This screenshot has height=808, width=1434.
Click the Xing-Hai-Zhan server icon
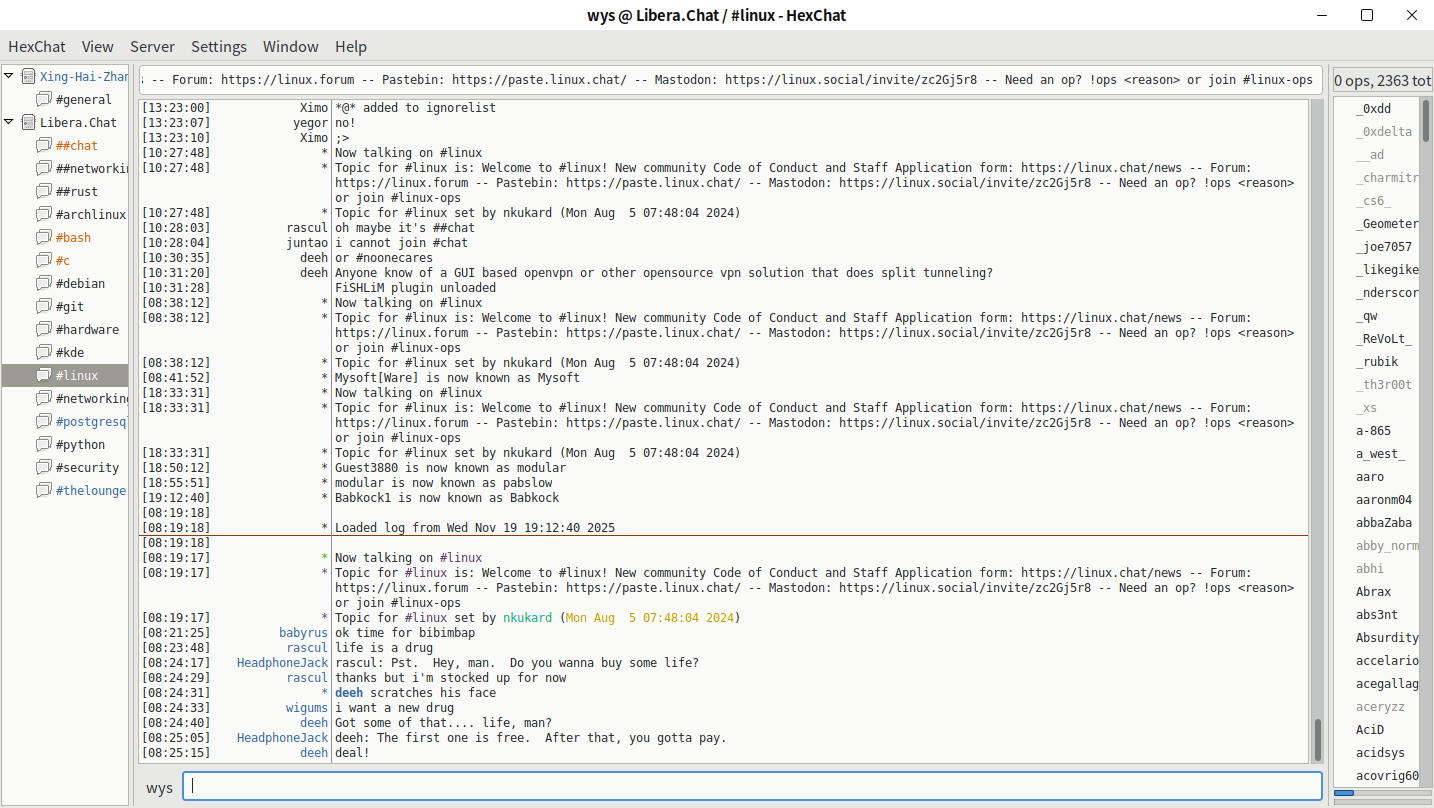point(27,77)
